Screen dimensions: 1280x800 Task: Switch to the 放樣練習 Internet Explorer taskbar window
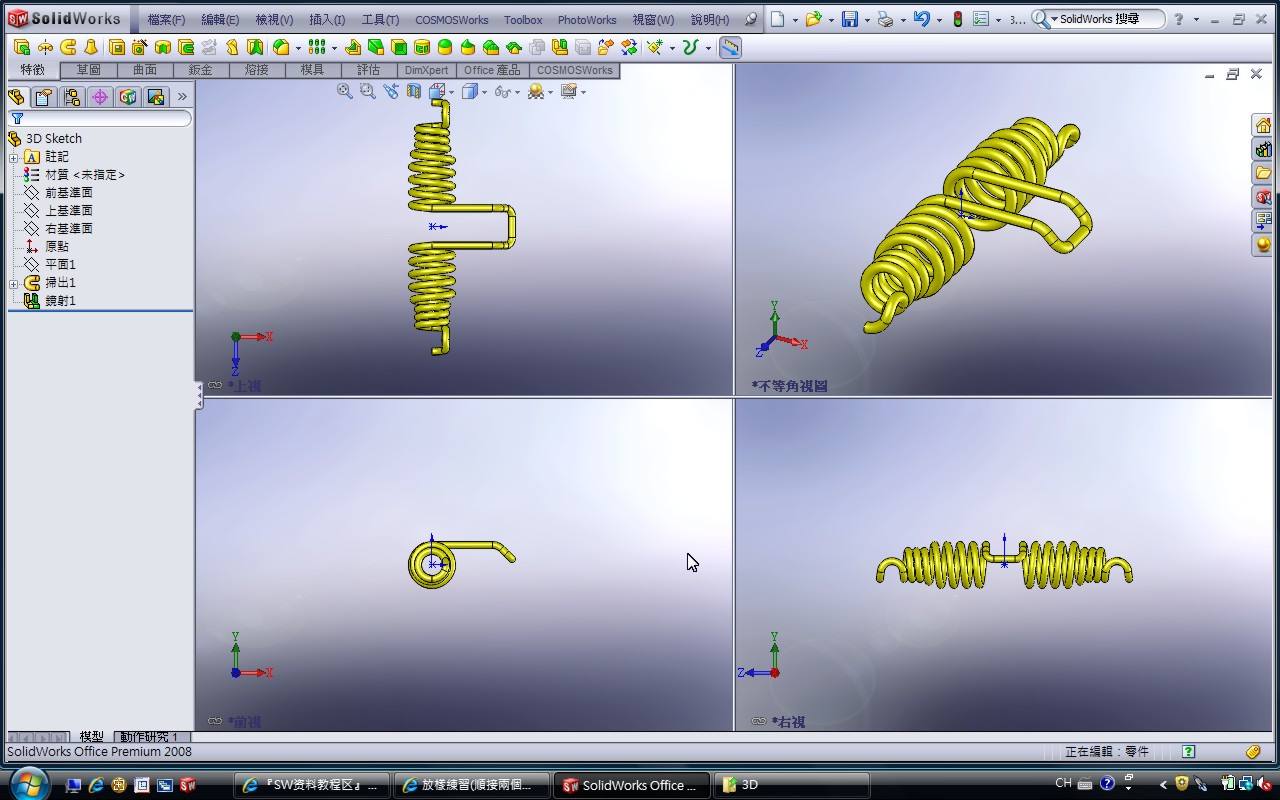pos(474,785)
